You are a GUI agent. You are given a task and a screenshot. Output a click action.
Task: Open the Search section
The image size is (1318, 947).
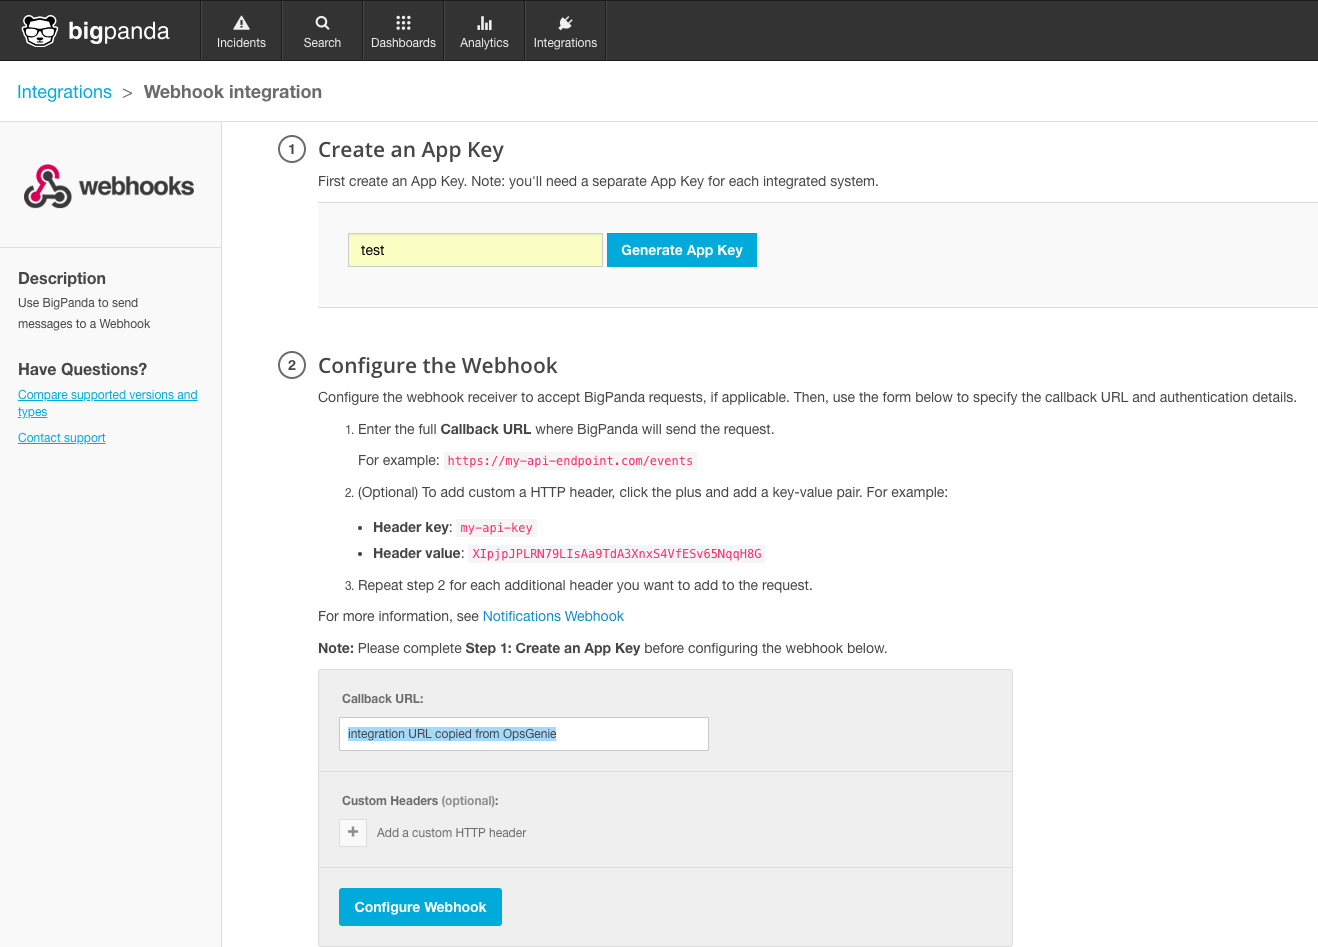click(322, 31)
